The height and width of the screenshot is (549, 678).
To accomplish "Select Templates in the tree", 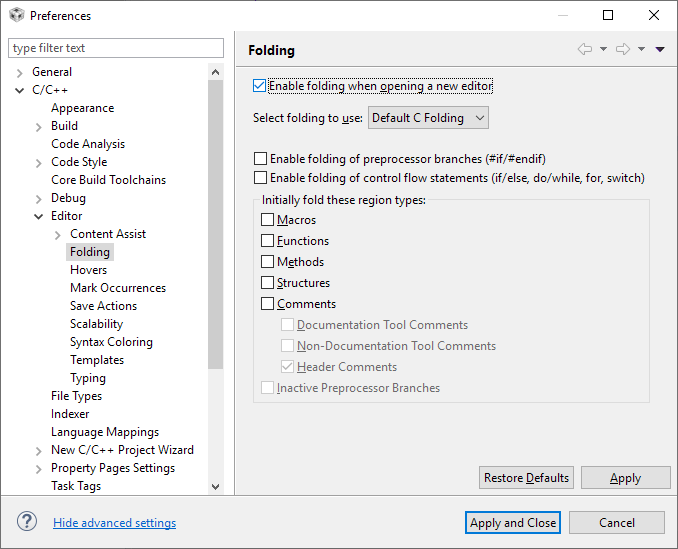I will 97,360.
